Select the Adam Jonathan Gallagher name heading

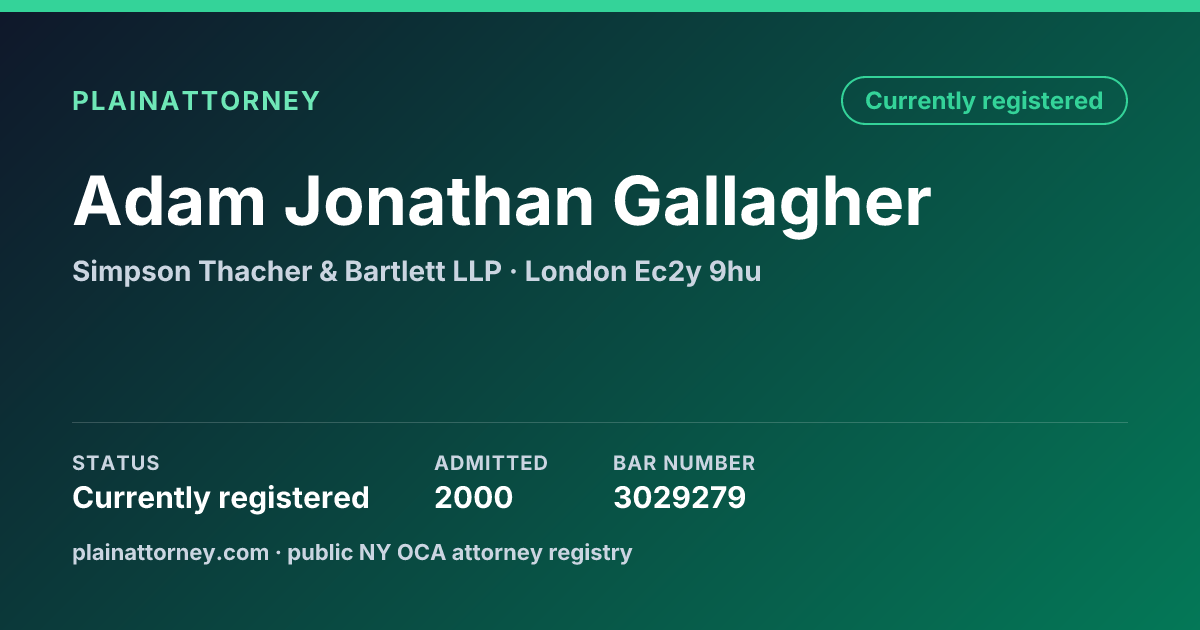coord(502,201)
